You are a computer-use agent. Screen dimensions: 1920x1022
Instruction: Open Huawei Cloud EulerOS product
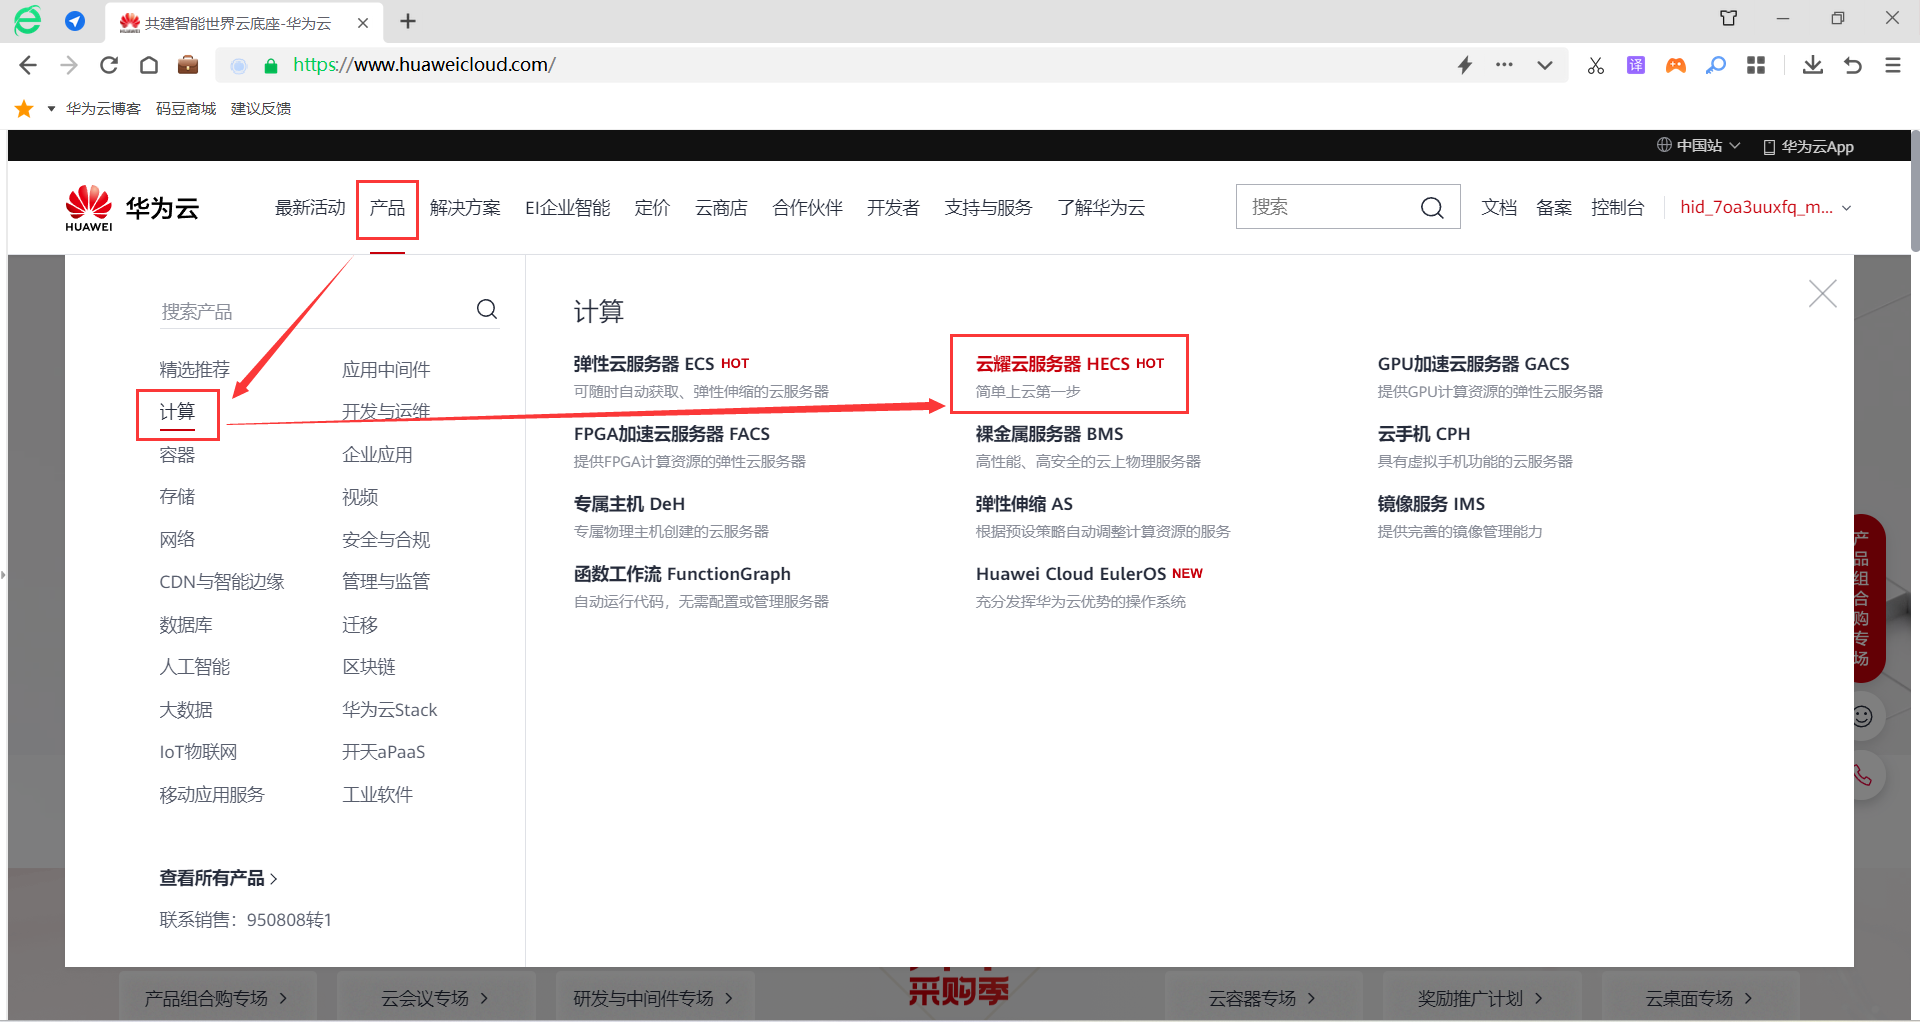tap(1071, 574)
